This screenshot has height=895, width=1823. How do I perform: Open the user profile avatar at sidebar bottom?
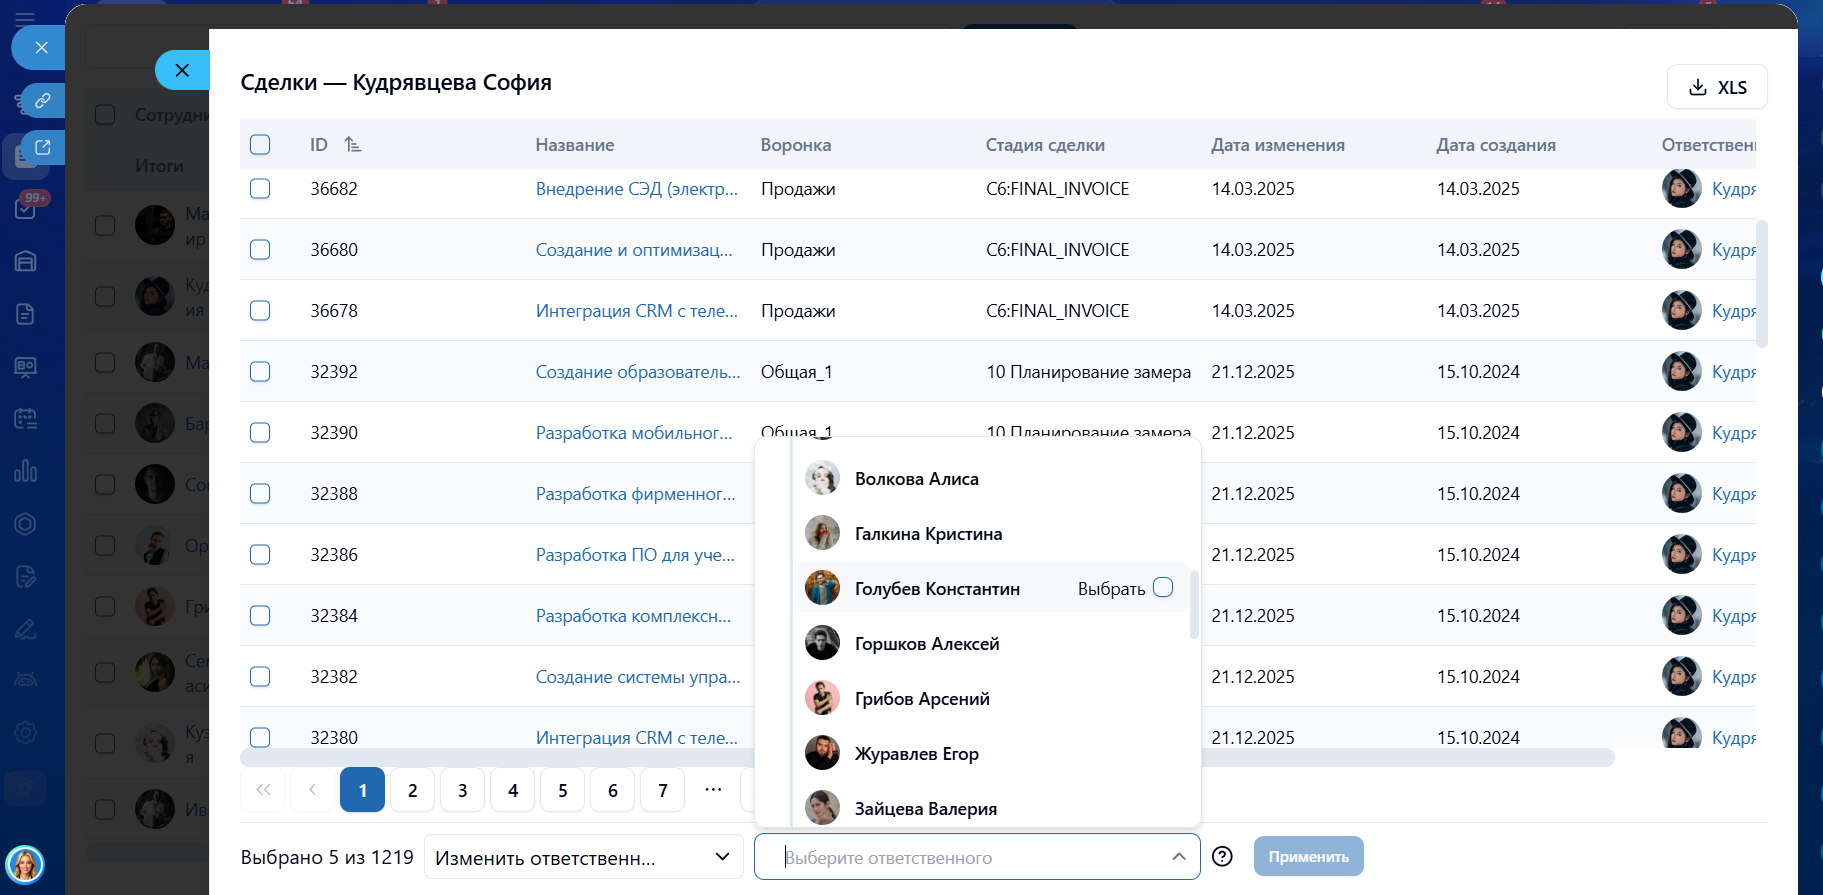25,864
